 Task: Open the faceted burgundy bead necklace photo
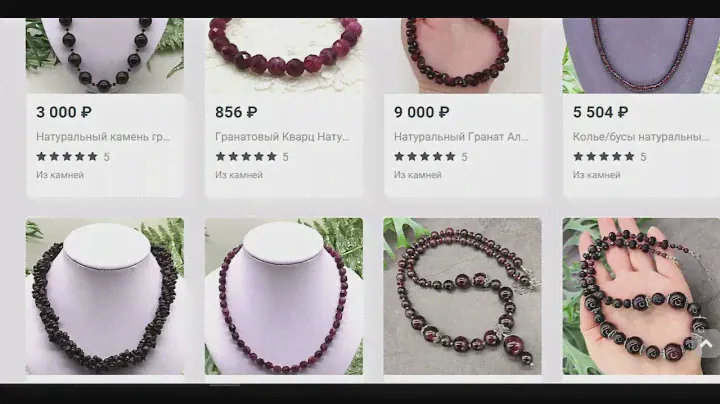(x=284, y=296)
